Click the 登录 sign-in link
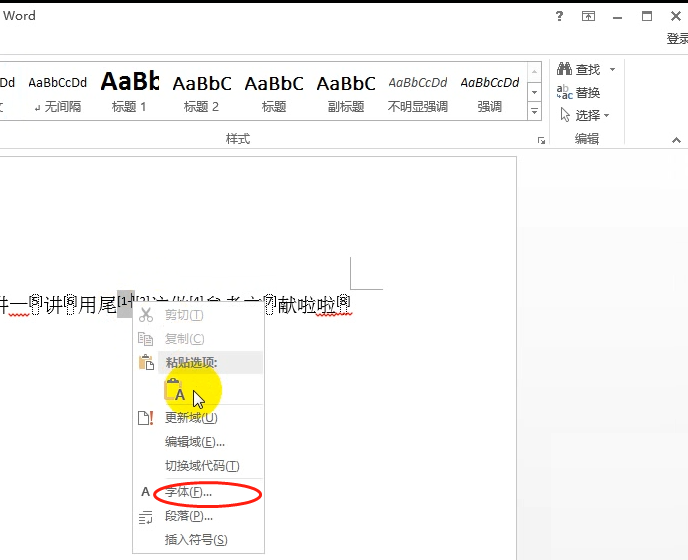Viewport: 688px width, 560px height. click(x=676, y=39)
